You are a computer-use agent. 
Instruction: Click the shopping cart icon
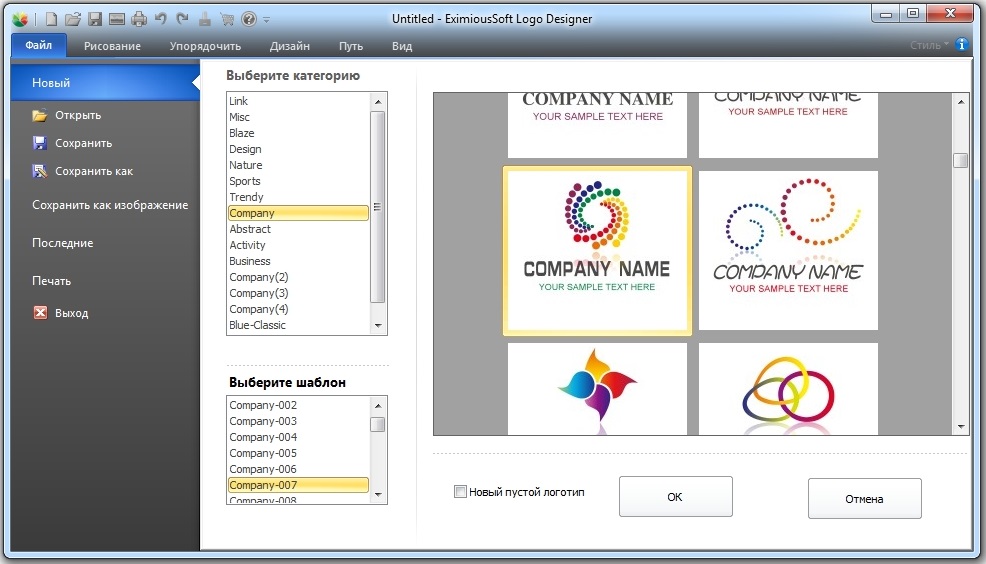point(227,19)
